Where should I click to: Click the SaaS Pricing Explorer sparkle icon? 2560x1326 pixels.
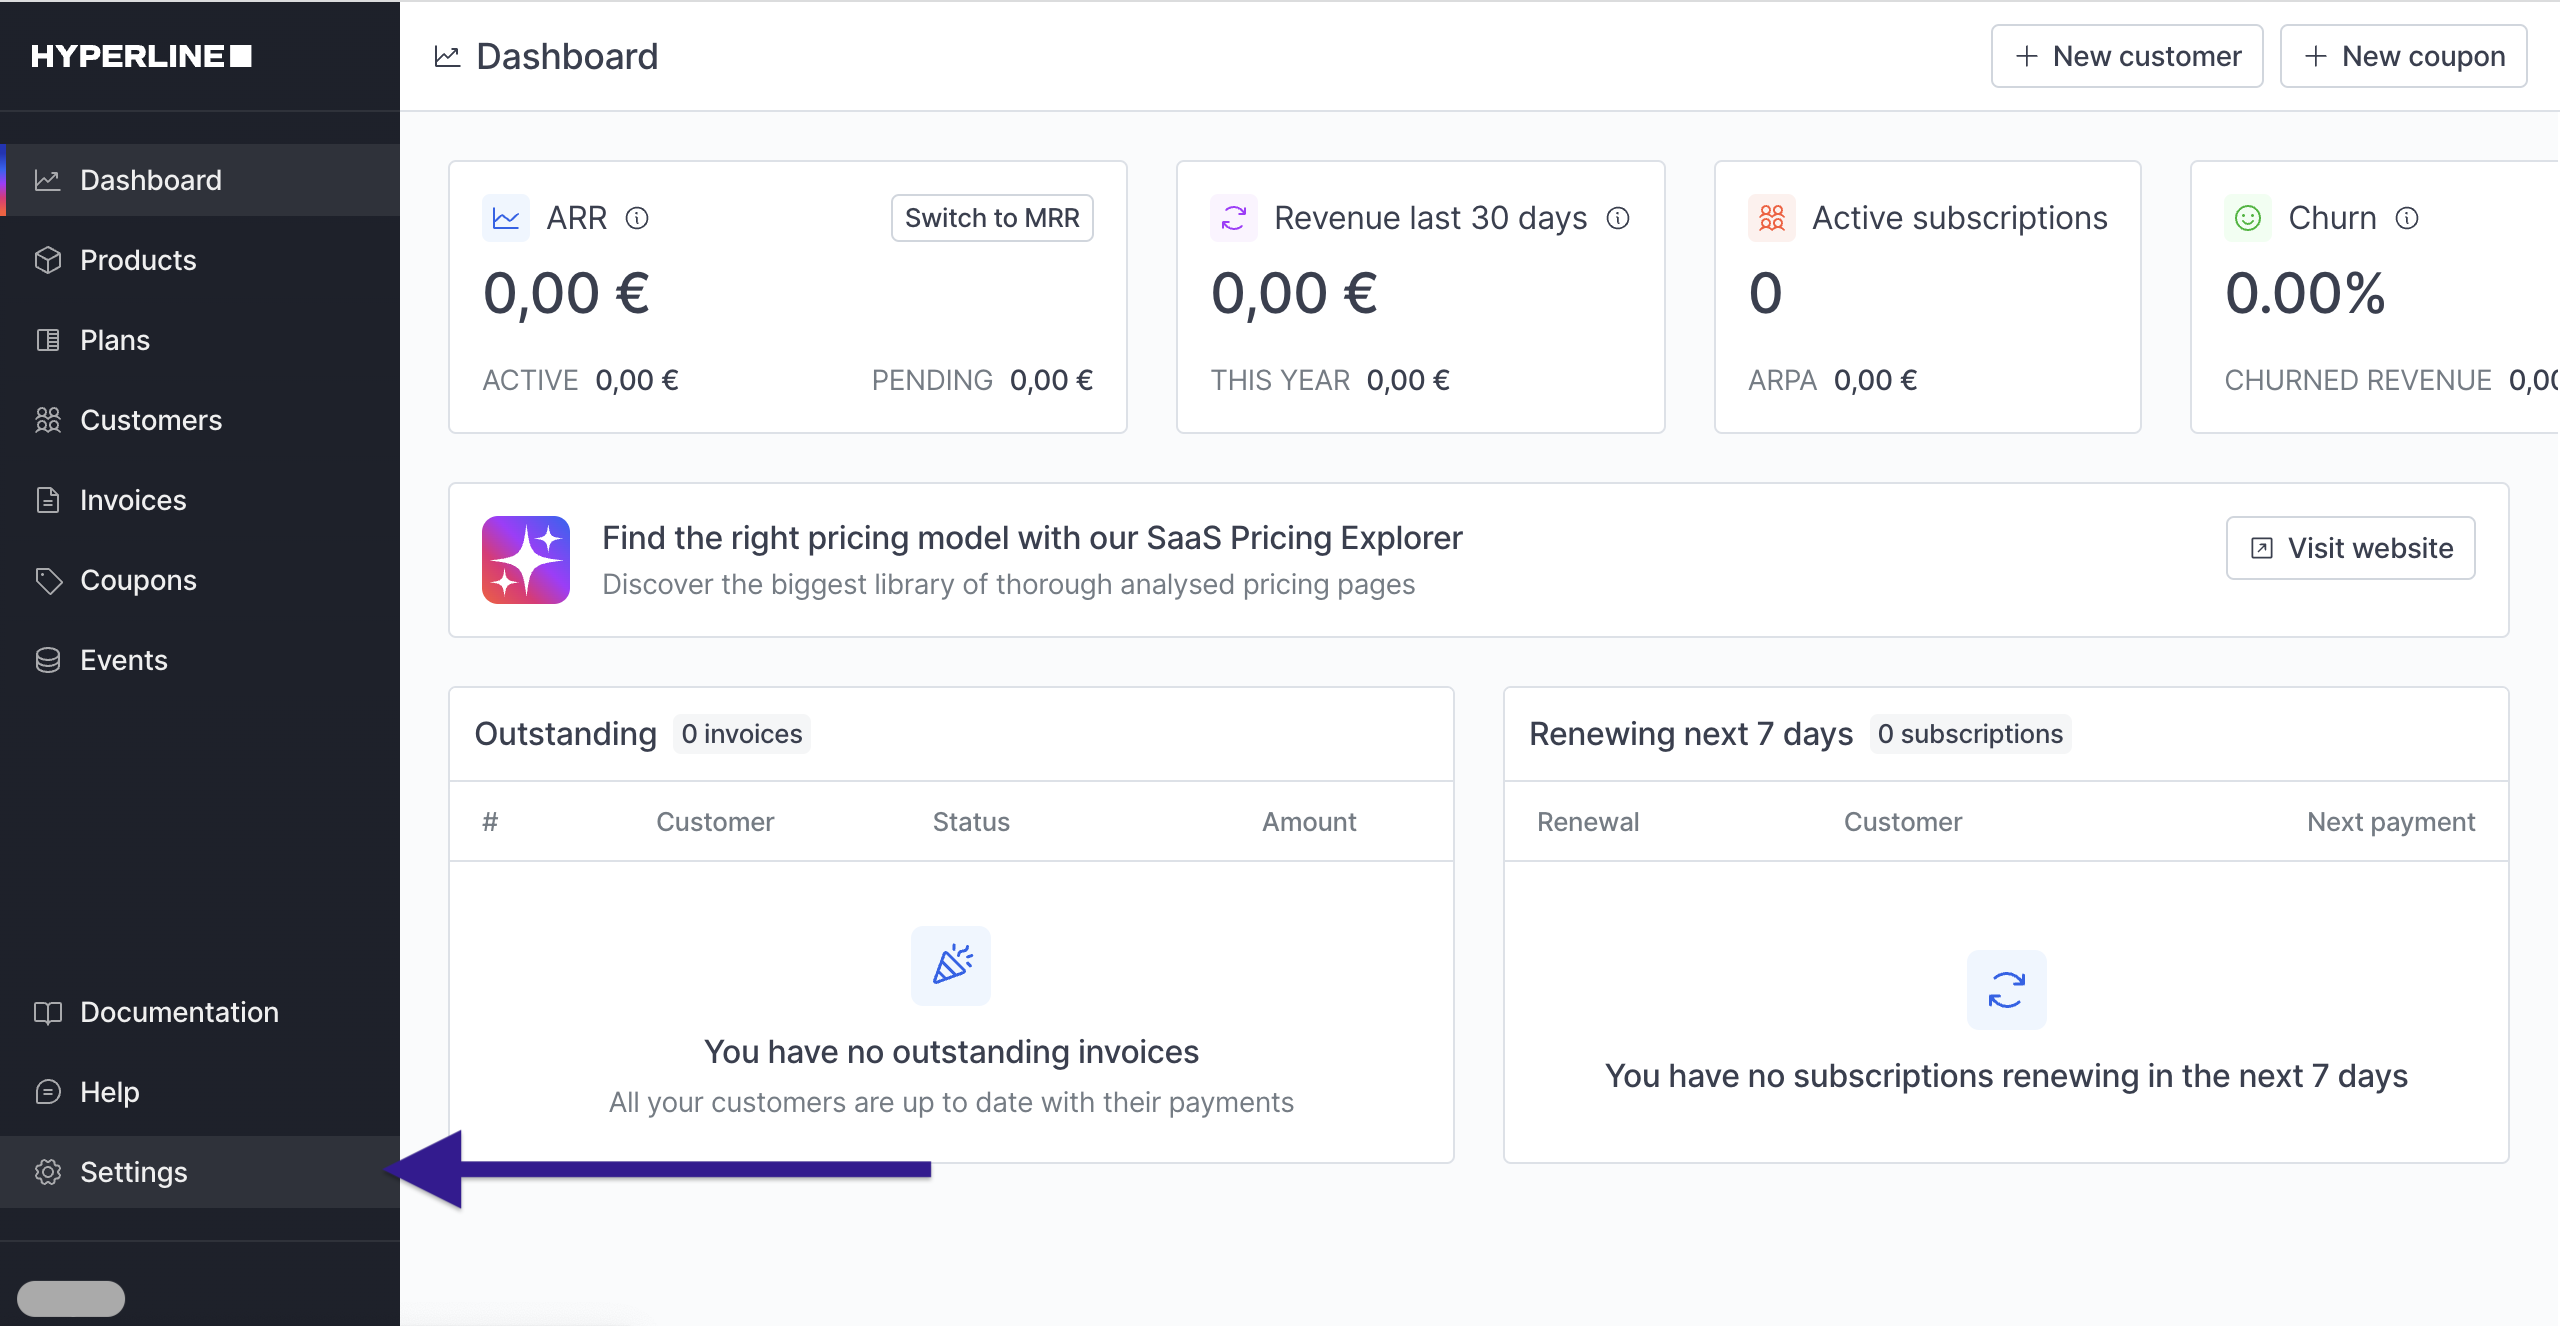(x=526, y=560)
